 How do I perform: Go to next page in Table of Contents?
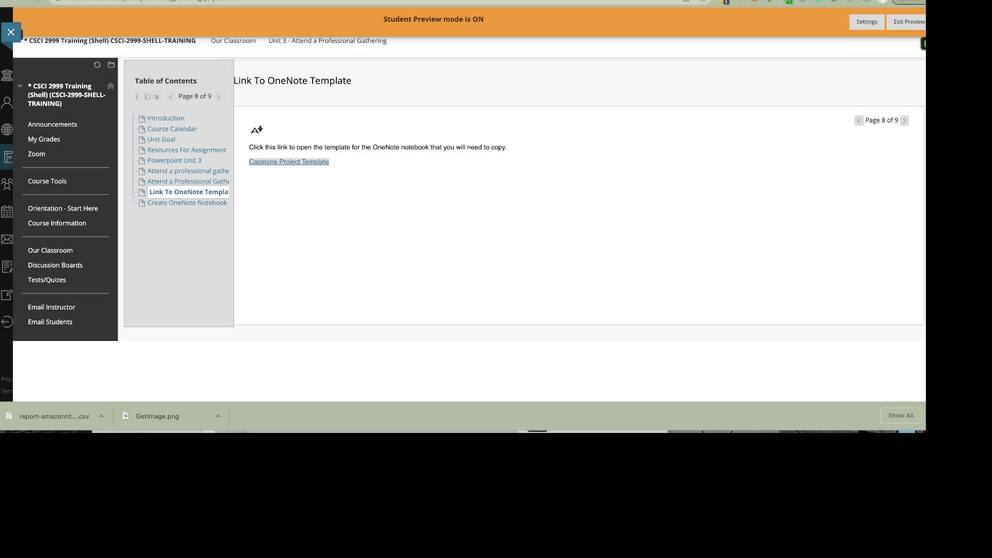click(219, 97)
